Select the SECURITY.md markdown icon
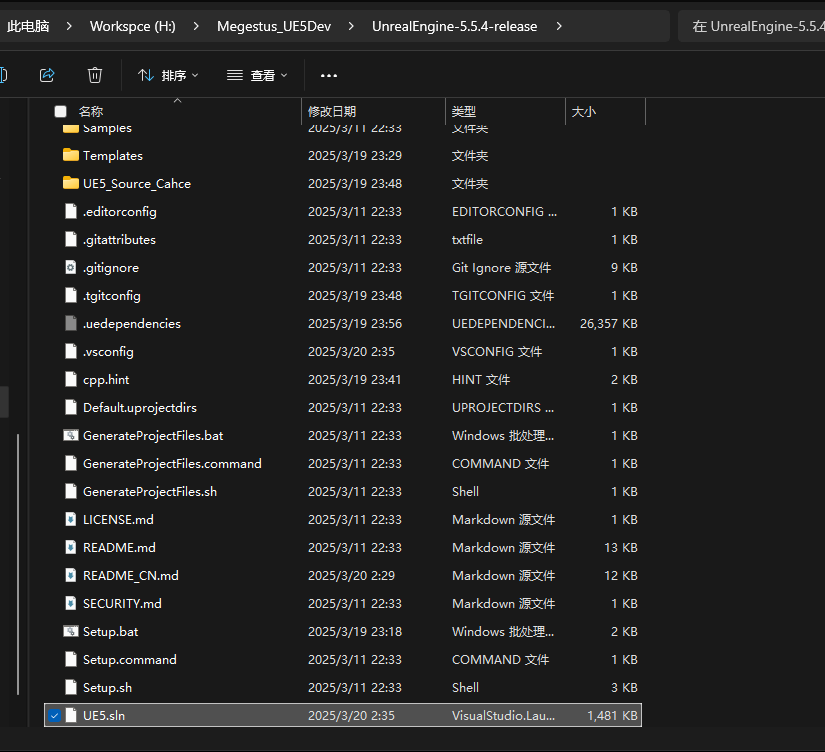 [71, 604]
